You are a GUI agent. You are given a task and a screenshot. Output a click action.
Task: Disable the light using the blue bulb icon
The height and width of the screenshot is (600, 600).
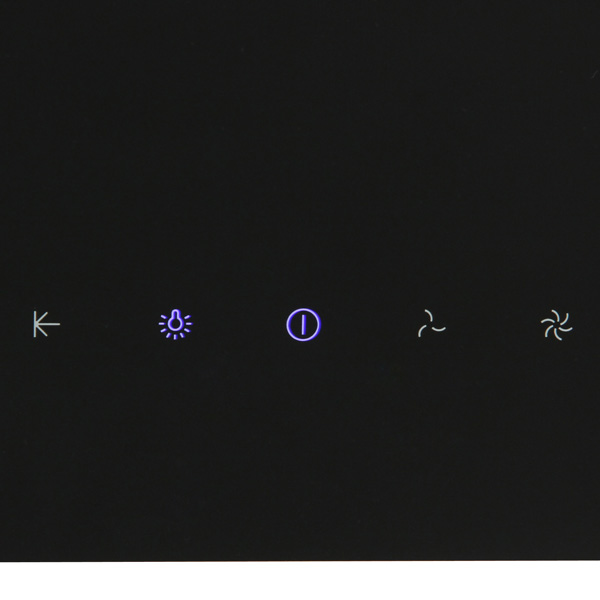(176, 324)
